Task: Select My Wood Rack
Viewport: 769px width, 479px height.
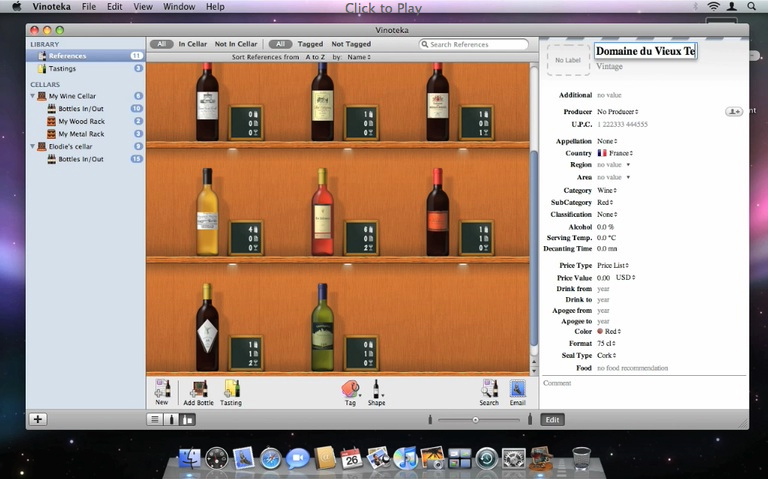Action: (85, 121)
